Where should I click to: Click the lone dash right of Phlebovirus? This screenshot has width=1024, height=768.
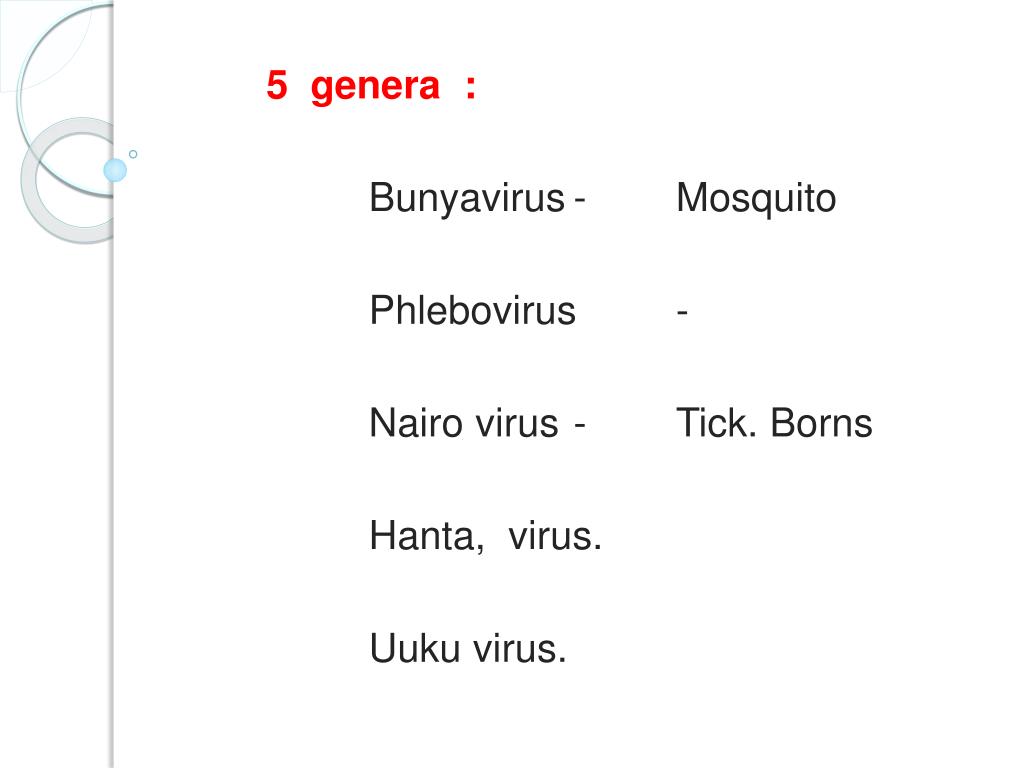[682, 313]
